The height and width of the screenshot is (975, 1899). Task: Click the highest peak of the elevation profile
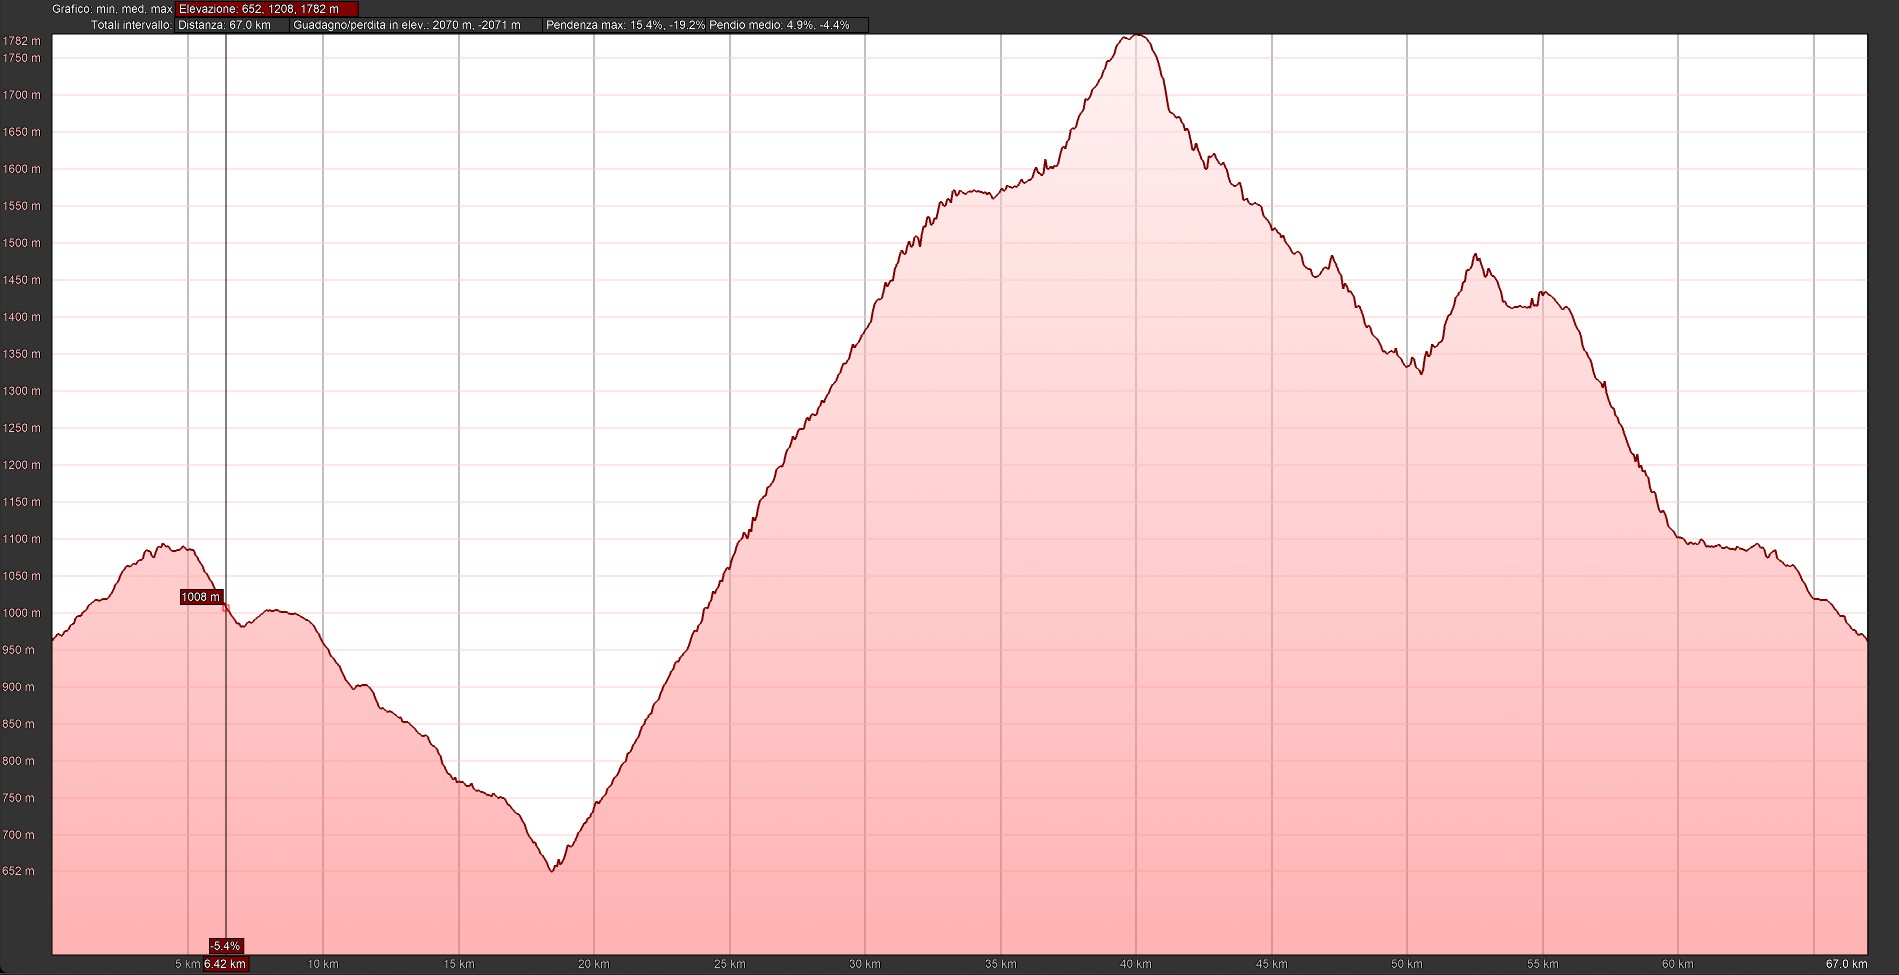click(1136, 36)
